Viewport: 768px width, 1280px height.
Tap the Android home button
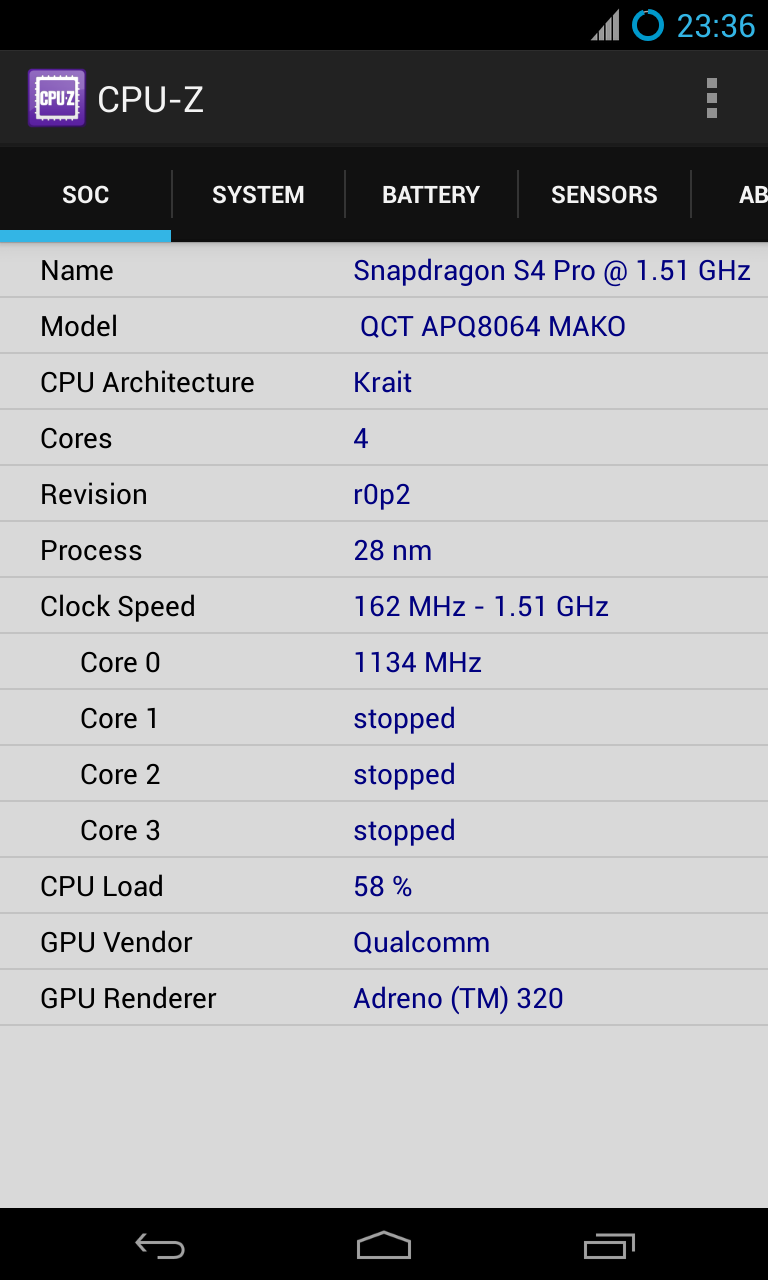point(384,1245)
